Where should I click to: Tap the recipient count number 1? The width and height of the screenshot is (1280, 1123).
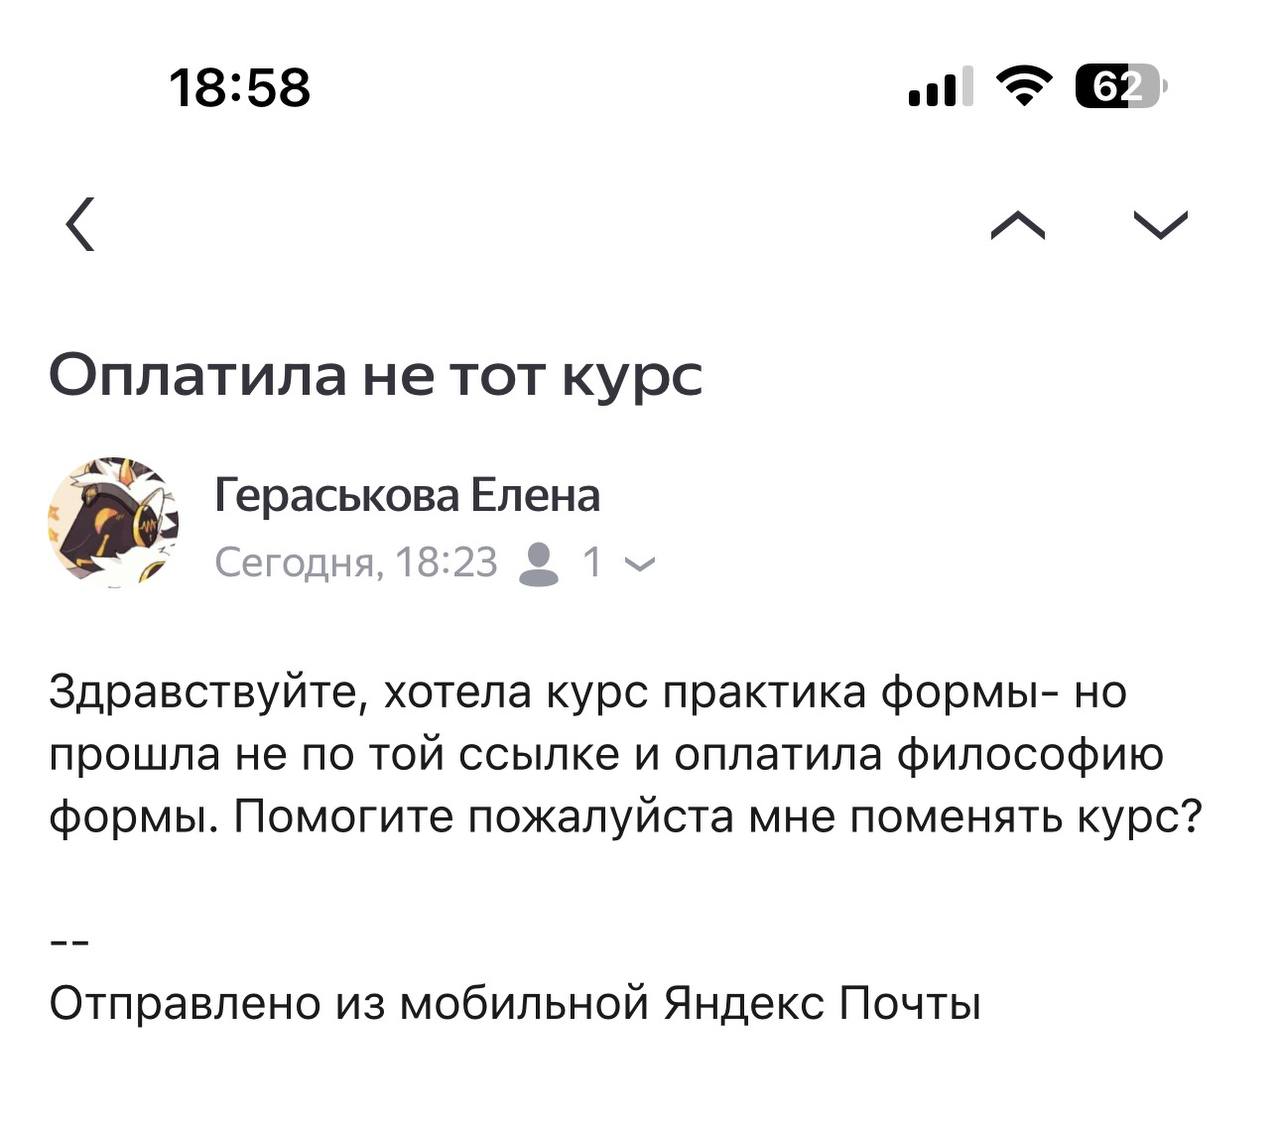[592, 563]
